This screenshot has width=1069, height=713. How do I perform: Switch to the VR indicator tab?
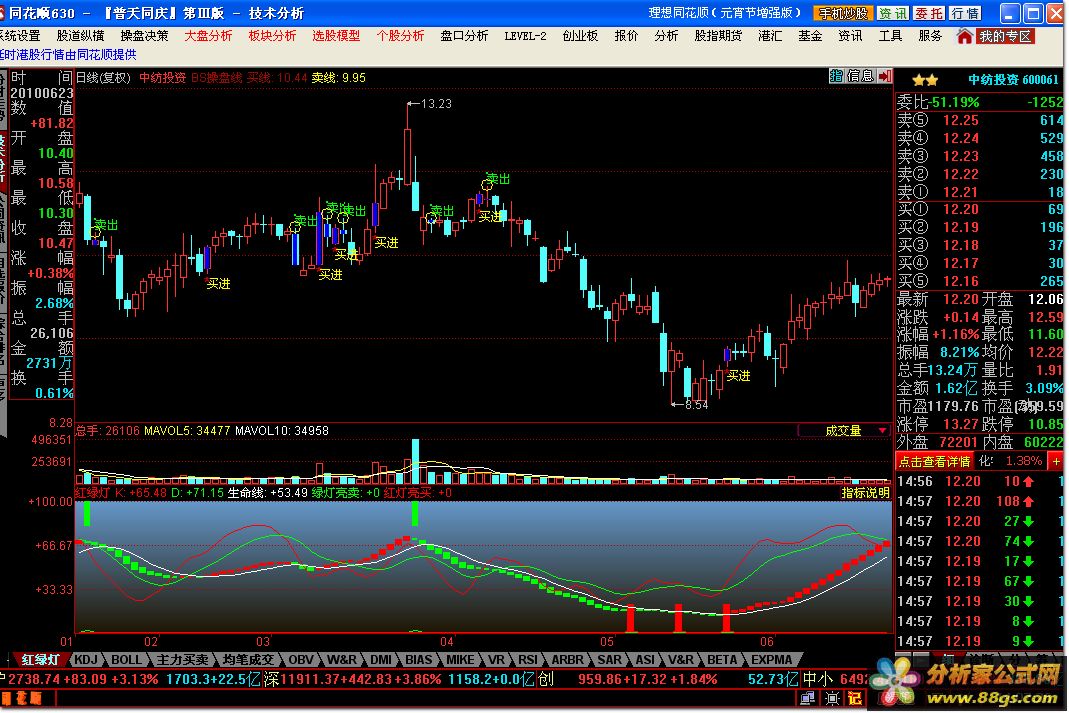(x=496, y=660)
